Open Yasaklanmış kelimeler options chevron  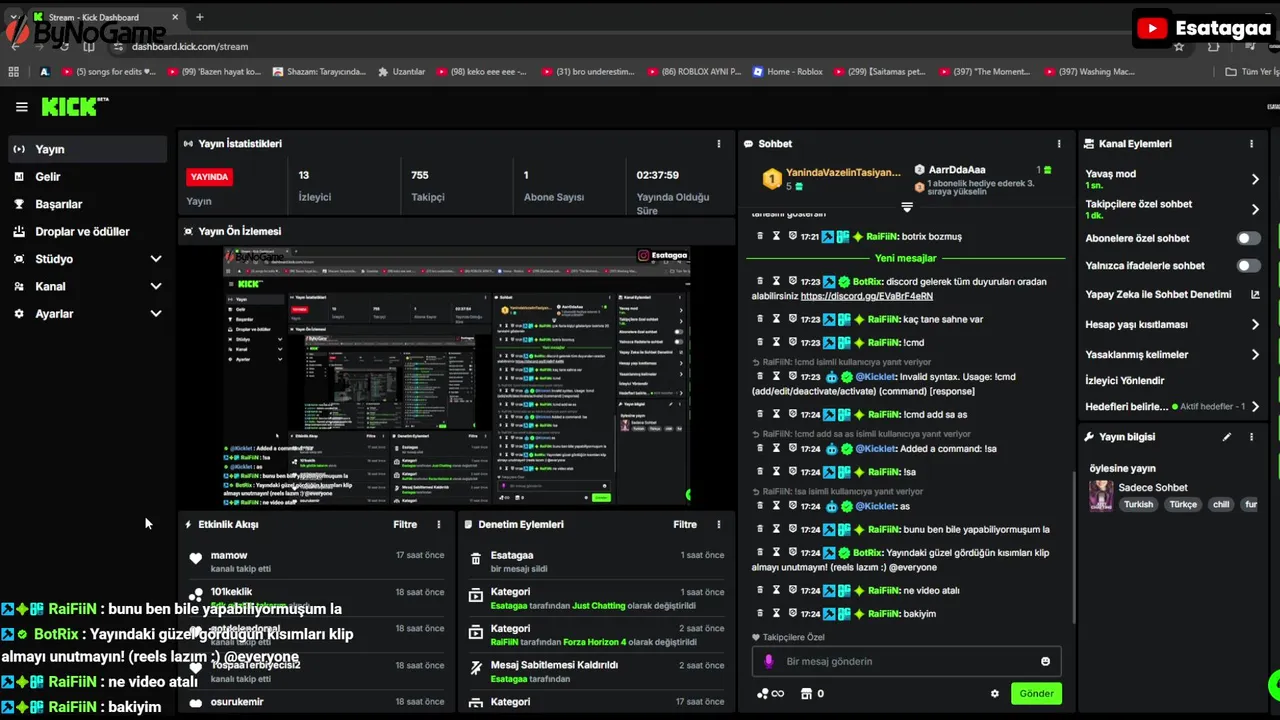pyautogui.click(x=1255, y=355)
